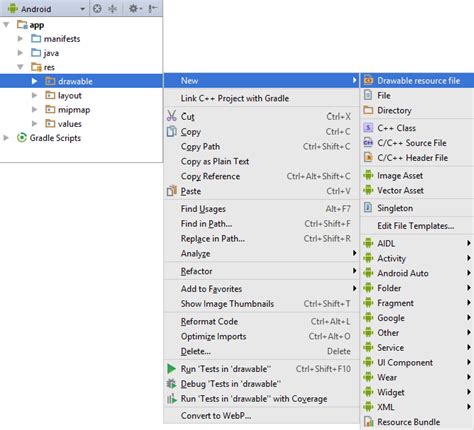The height and width of the screenshot is (430, 474).
Task: Open the New submenu in context menu
Action: point(261,81)
